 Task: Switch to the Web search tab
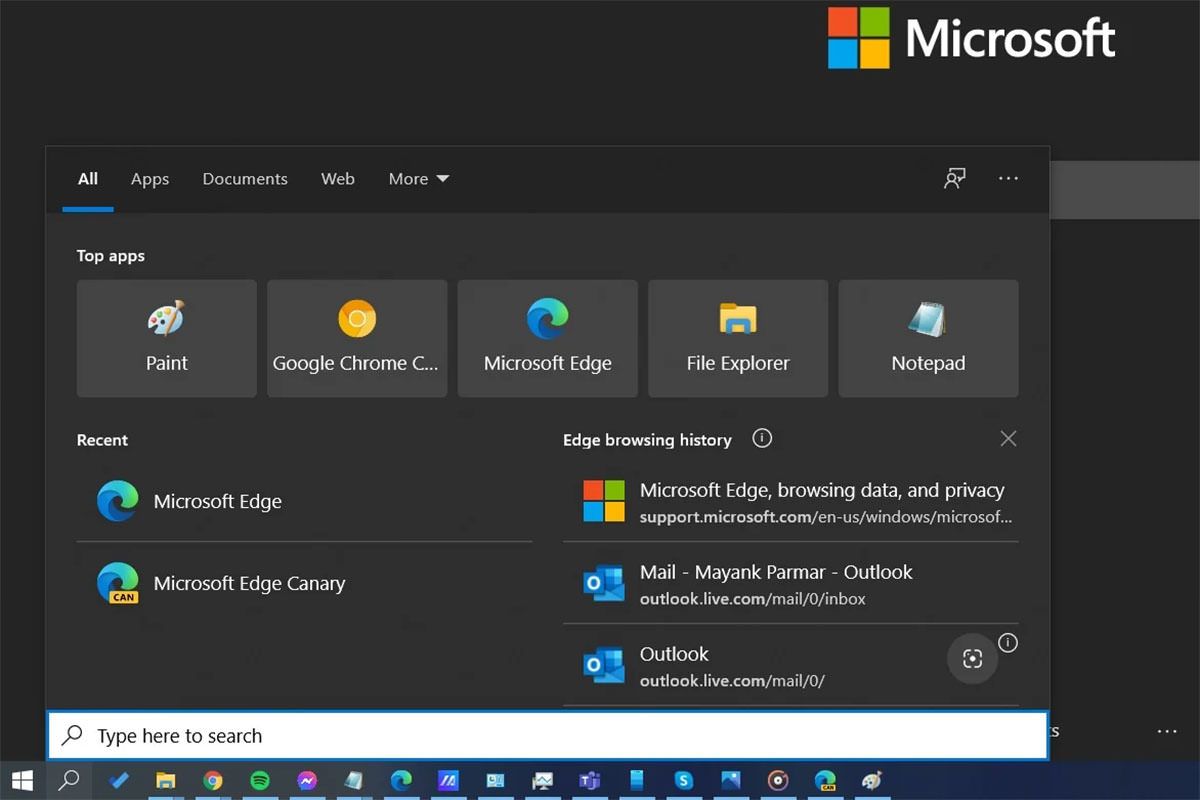pos(338,179)
